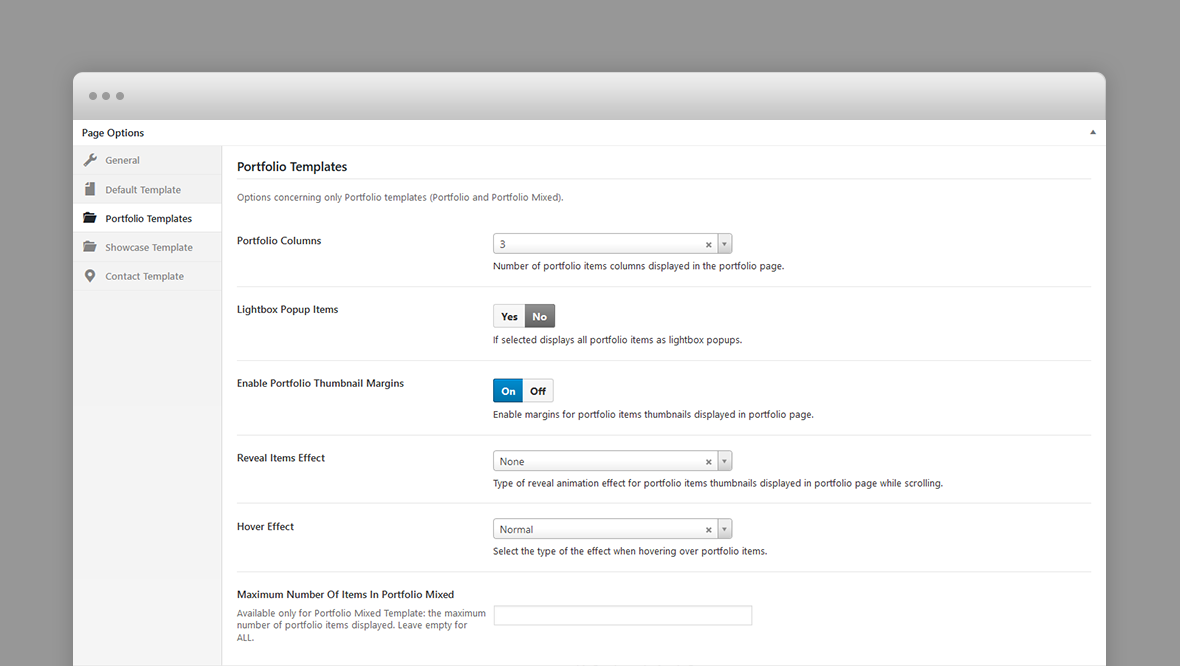Click the Reveal Items Effect box showing None
The height and width of the screenshot is (666, 1180).
613,461
